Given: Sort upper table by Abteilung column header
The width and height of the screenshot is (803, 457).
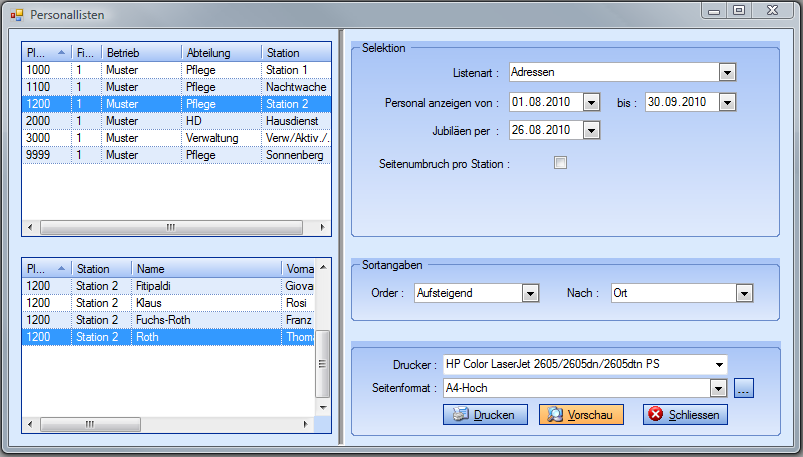Looking at the screenshot, I should [220, 52].
